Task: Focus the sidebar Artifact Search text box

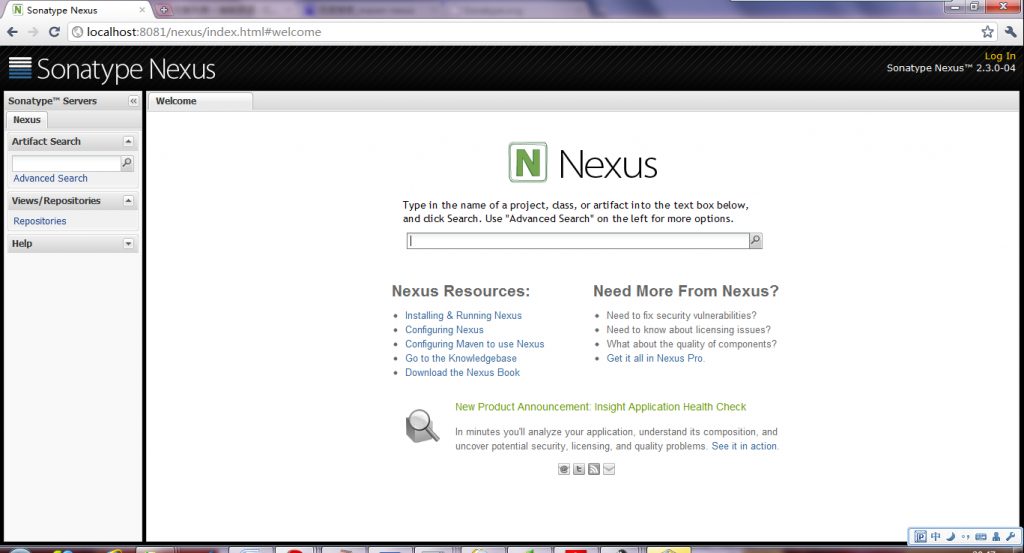Action: 67,163
